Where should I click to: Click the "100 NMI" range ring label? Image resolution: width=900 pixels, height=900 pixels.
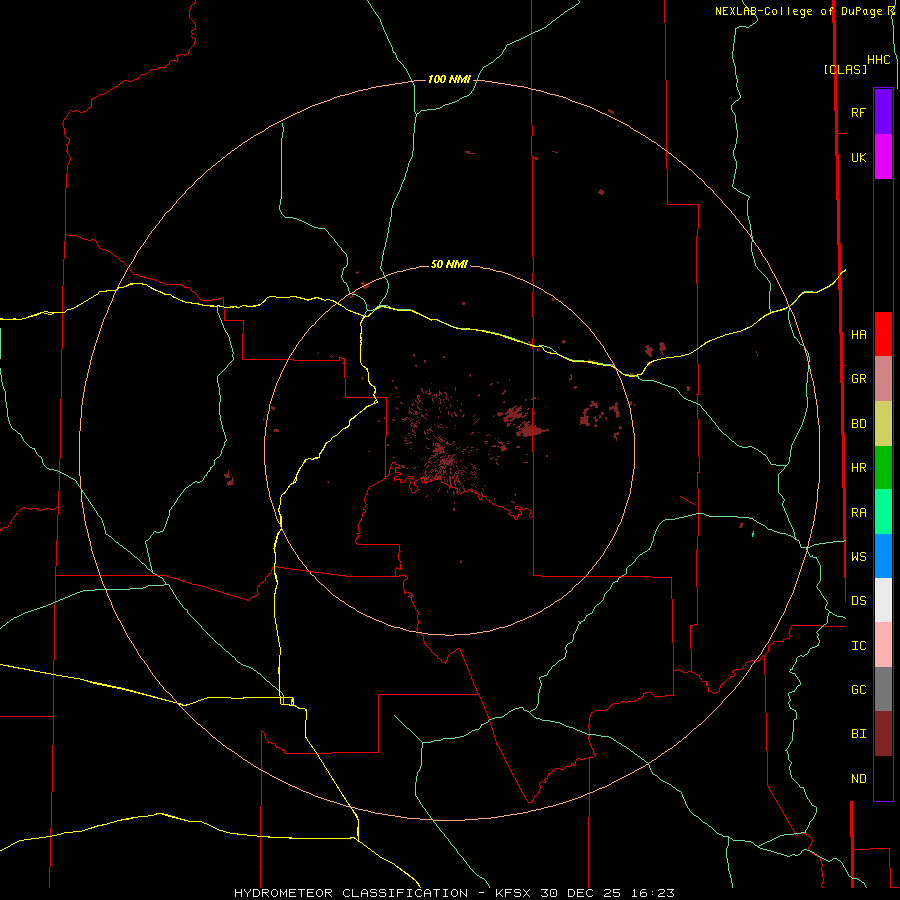click(449, 79)
